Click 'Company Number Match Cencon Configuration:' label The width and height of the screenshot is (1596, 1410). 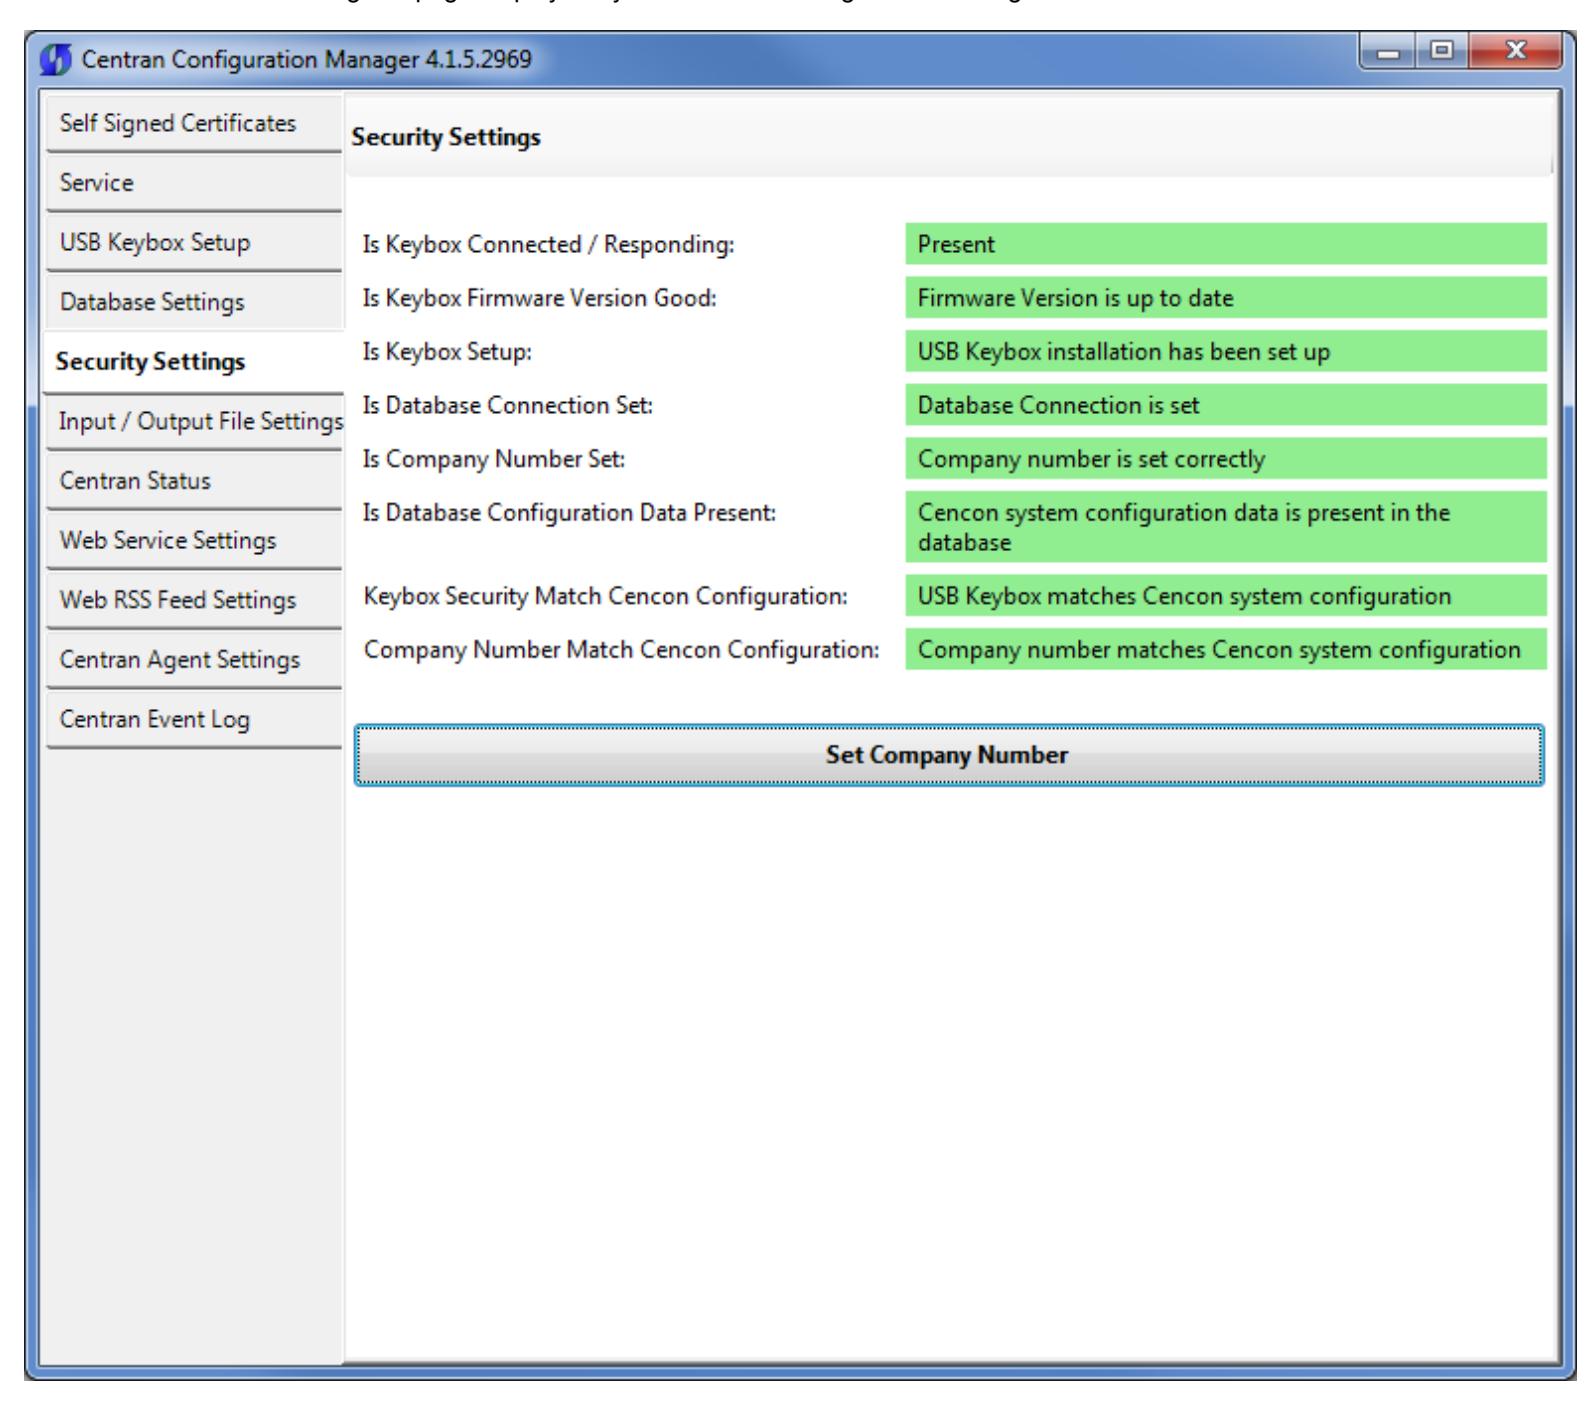click(621, 650)
